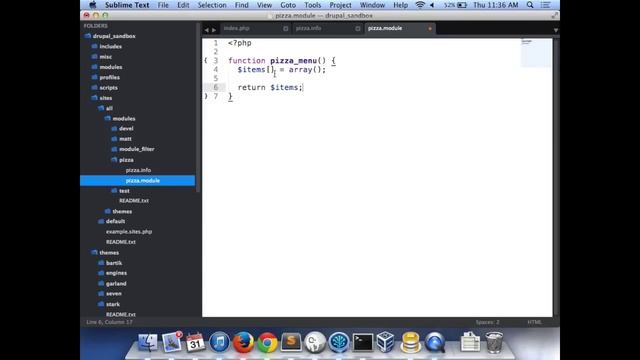Viewport: 640px width, 360px height.
Task: Open example.sites.php in the sidebar
Action: [x=129, y=231]
